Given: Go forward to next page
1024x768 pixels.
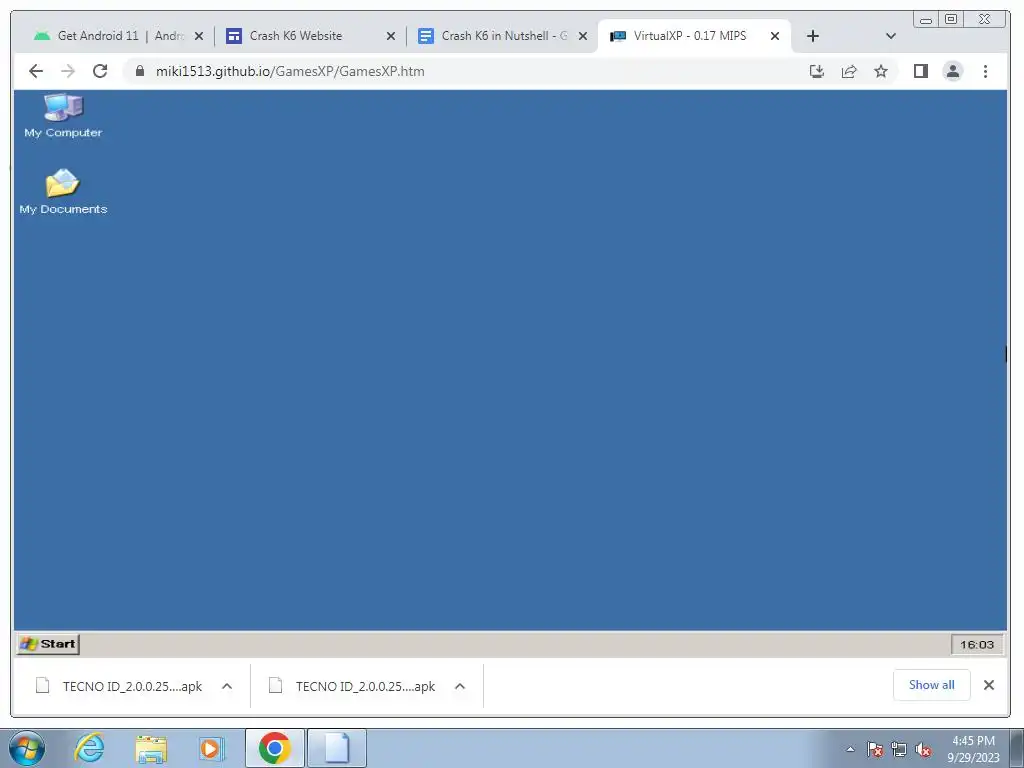Looking at the screenshot, I should tap(68, 71).
